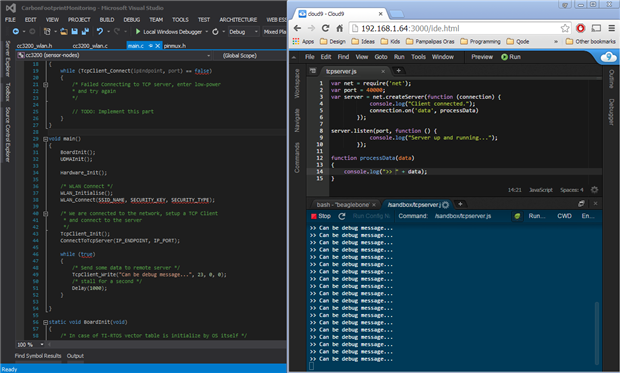
Task: Collapse the Cloud9 menu bar with up arrow
Action: pyautogui.click(x=294, y=57)
